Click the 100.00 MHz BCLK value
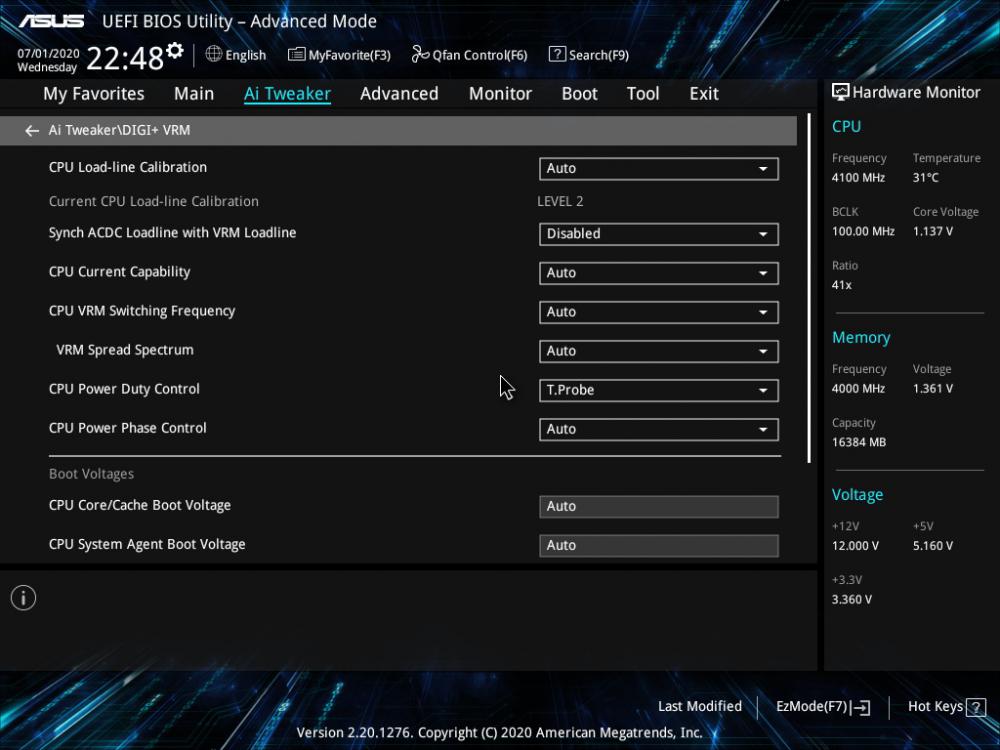 [x=863, y=232]
